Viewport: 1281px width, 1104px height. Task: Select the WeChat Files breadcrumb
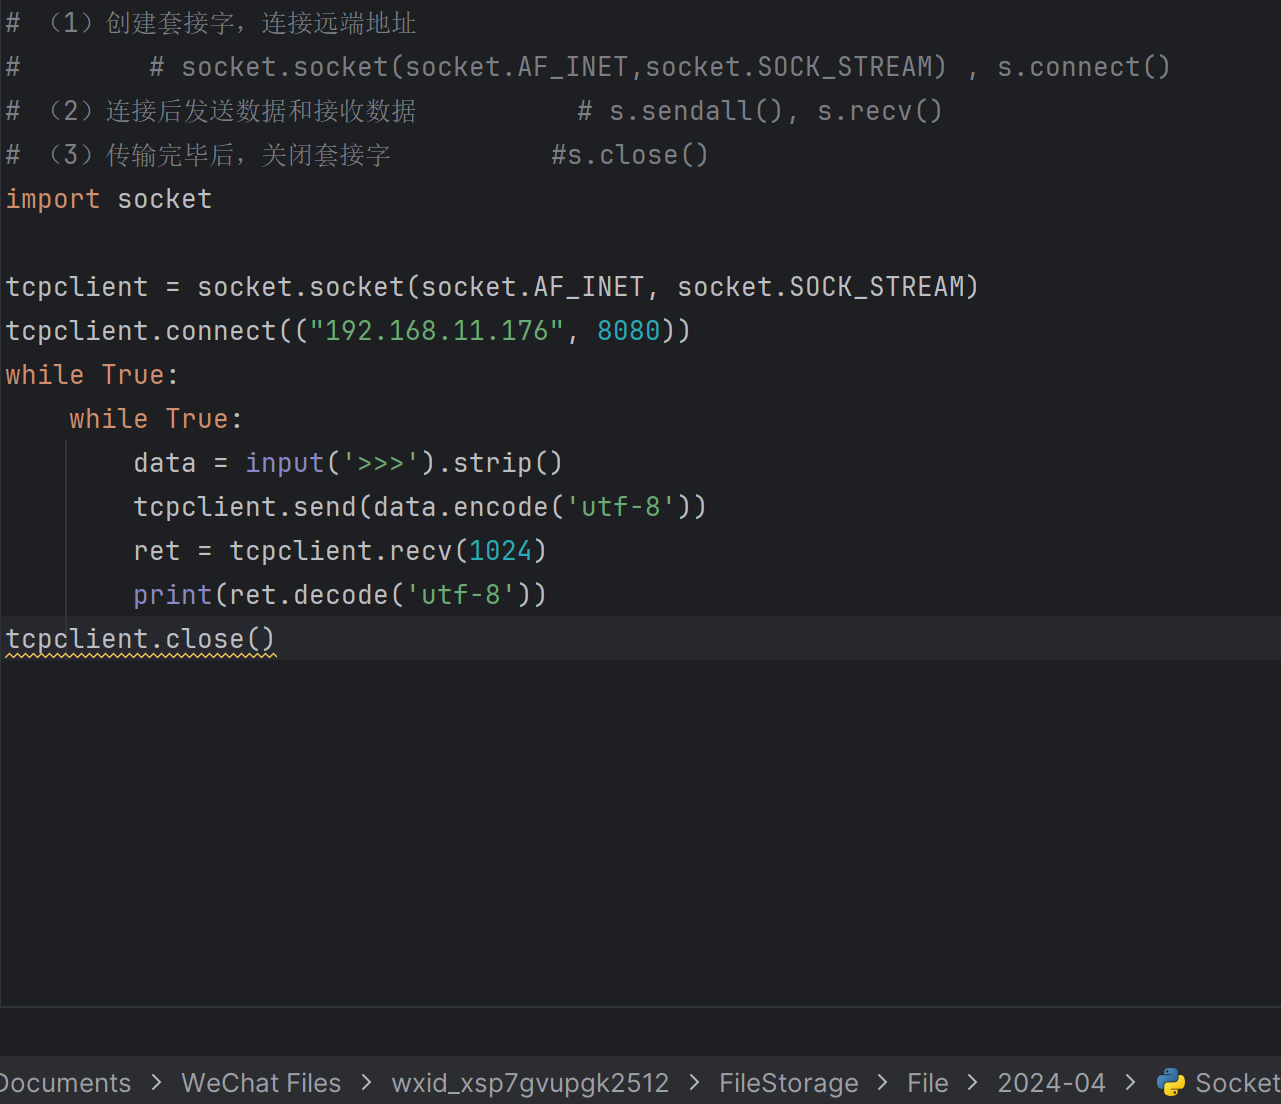[x=261, y=1083]
